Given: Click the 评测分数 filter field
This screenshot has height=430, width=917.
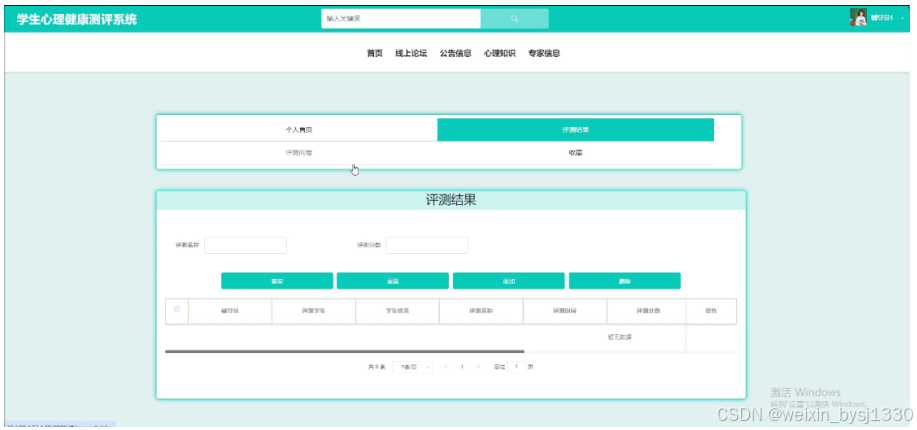Looking at the screenshot, I should pos(427,245).
